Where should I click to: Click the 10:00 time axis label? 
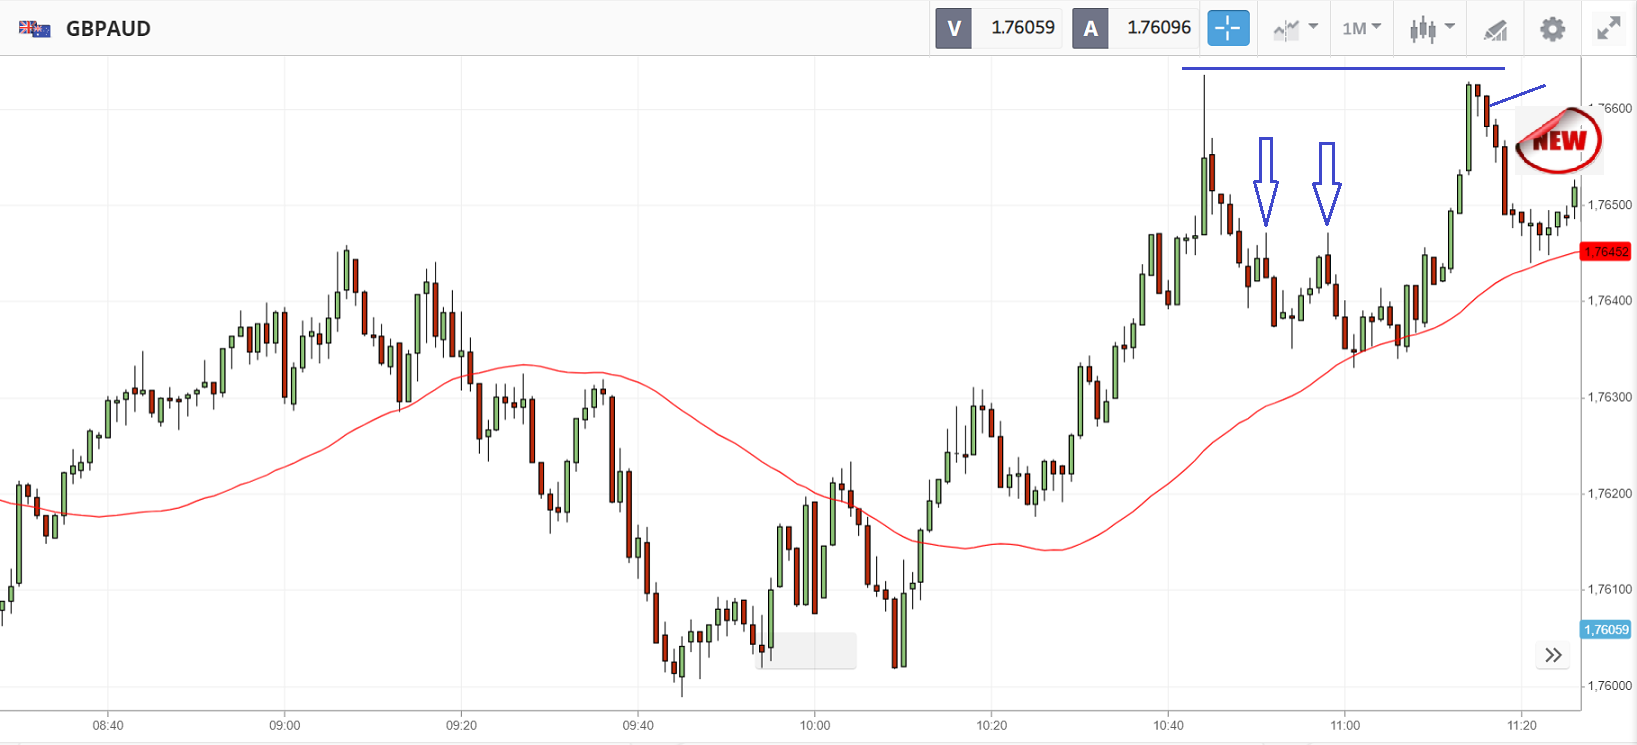pyautogui.click(x=815, y=725)
